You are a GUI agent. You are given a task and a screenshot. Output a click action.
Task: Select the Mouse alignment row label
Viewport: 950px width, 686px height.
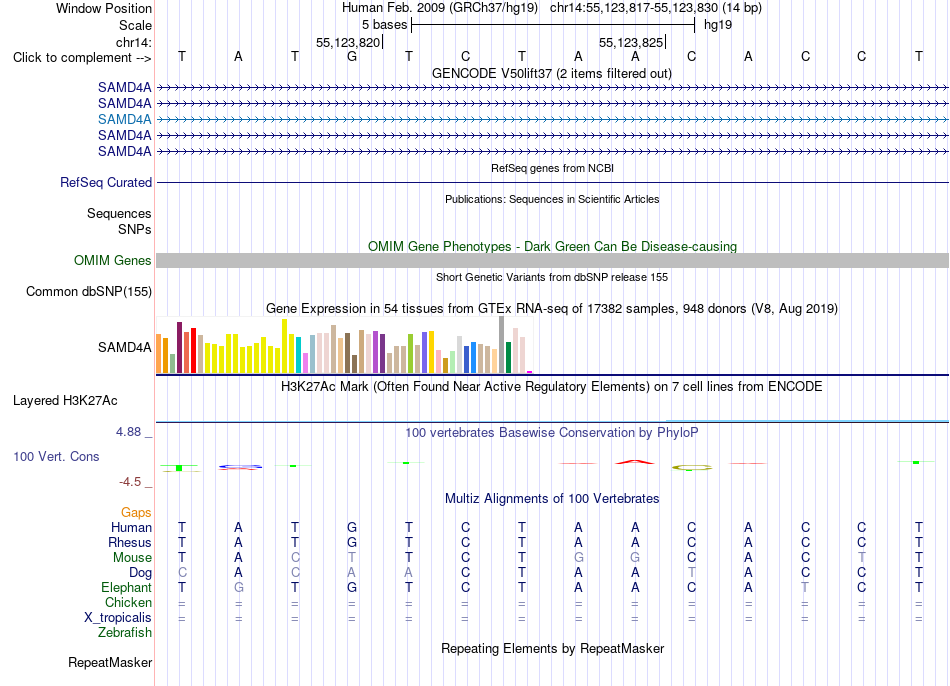132,558
